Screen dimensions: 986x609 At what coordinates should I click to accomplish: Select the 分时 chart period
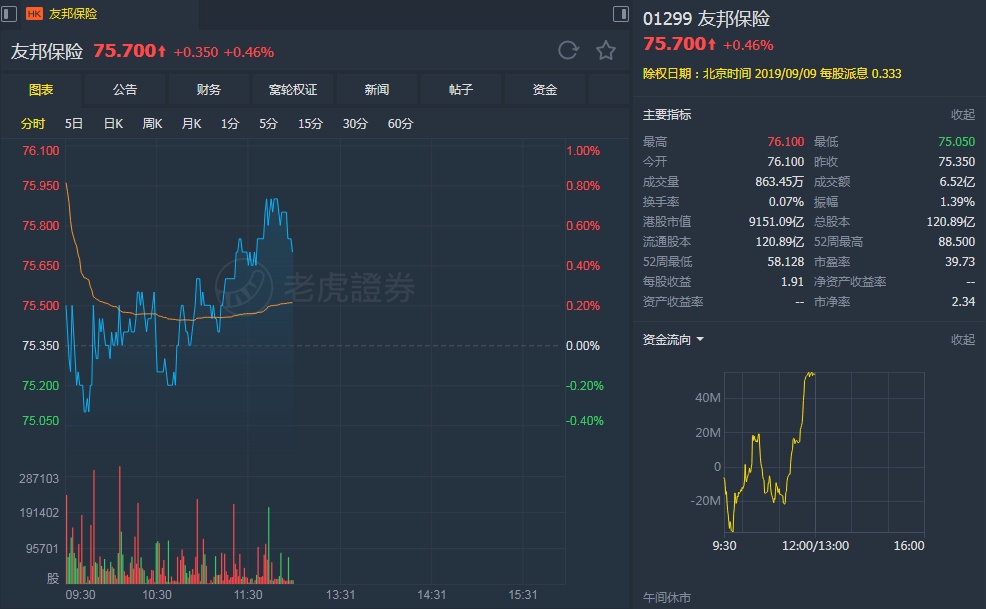click(33, 124)
